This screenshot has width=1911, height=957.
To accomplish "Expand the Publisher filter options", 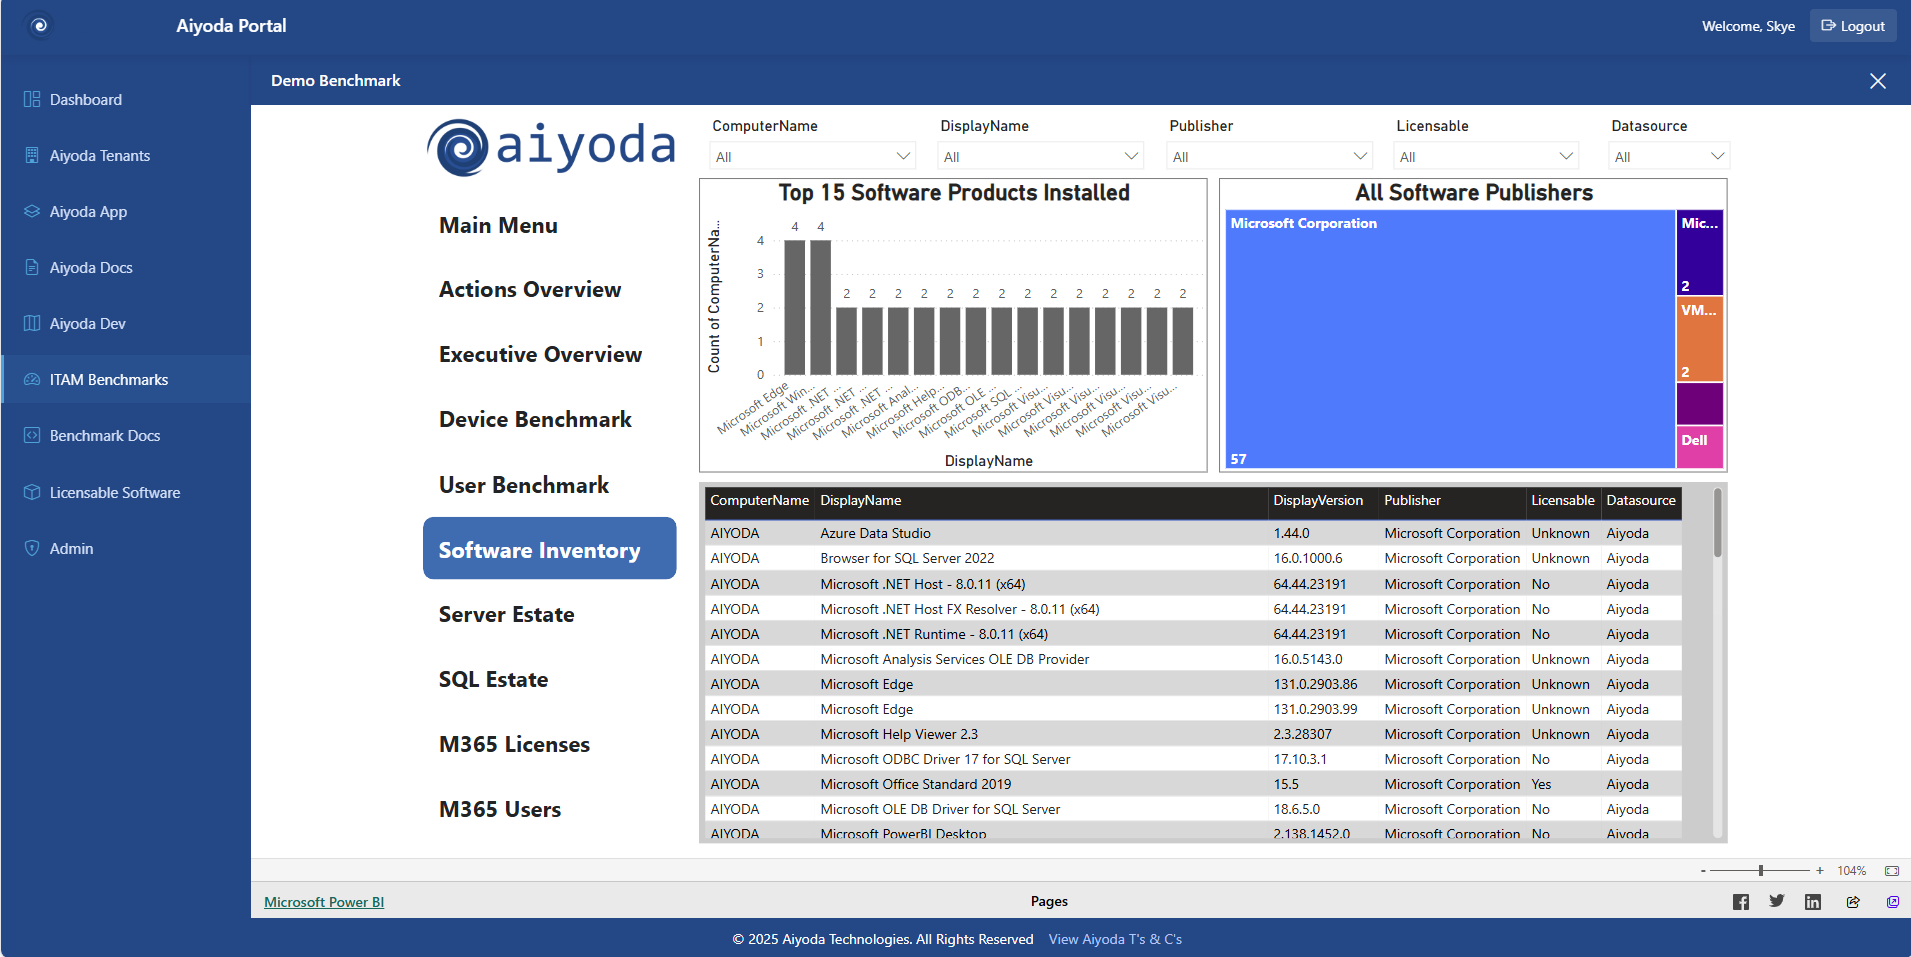I will point(1360,155).
